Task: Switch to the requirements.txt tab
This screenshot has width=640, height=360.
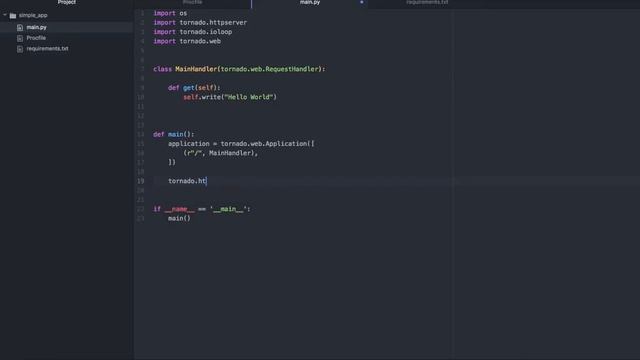Action: coord(427,2)
